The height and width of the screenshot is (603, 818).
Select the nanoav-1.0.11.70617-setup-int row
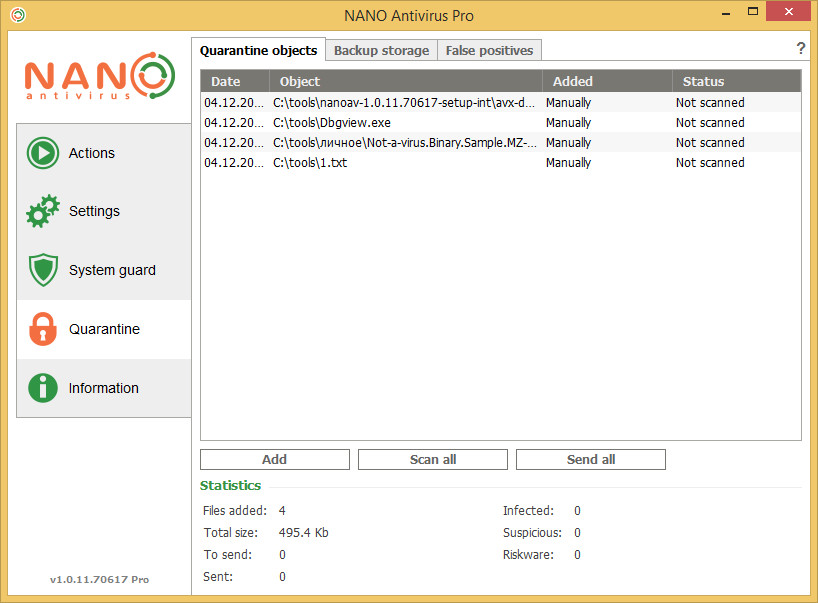coord(501,103)
